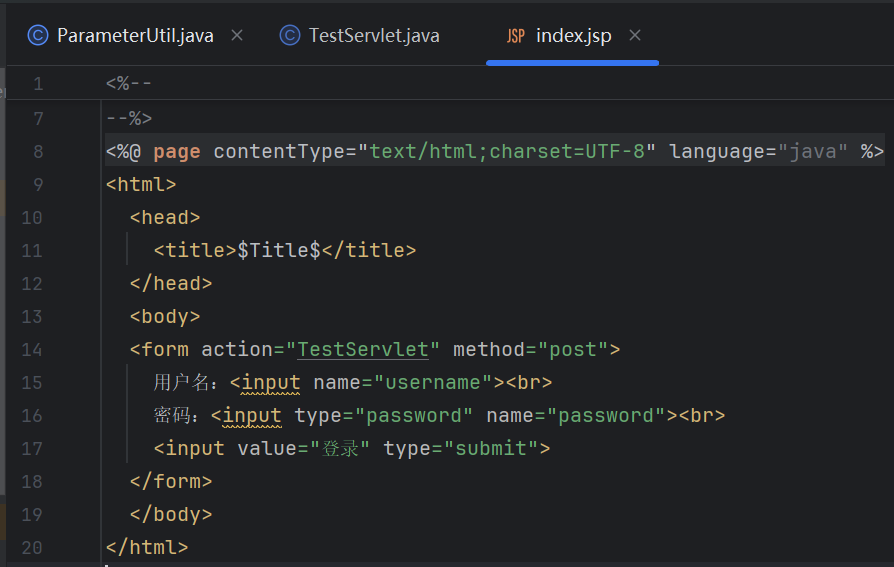
Task: Click the closing html tag on line 20
Action: (147, 548)
